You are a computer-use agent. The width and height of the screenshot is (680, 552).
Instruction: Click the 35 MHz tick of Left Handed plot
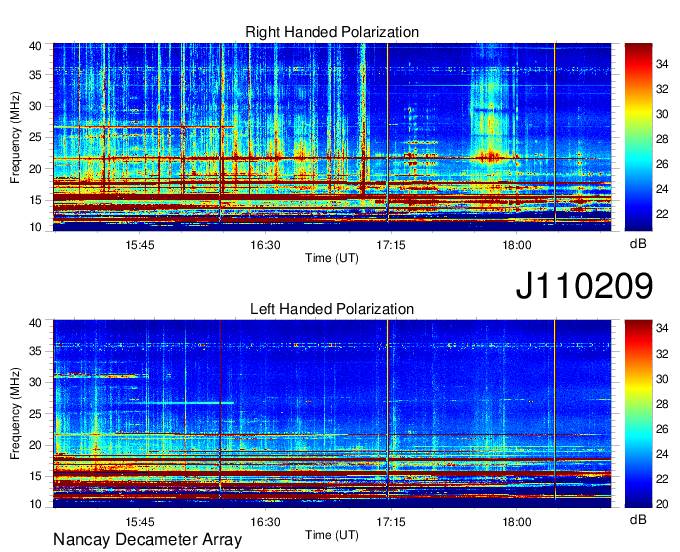[x=36, y=351]
